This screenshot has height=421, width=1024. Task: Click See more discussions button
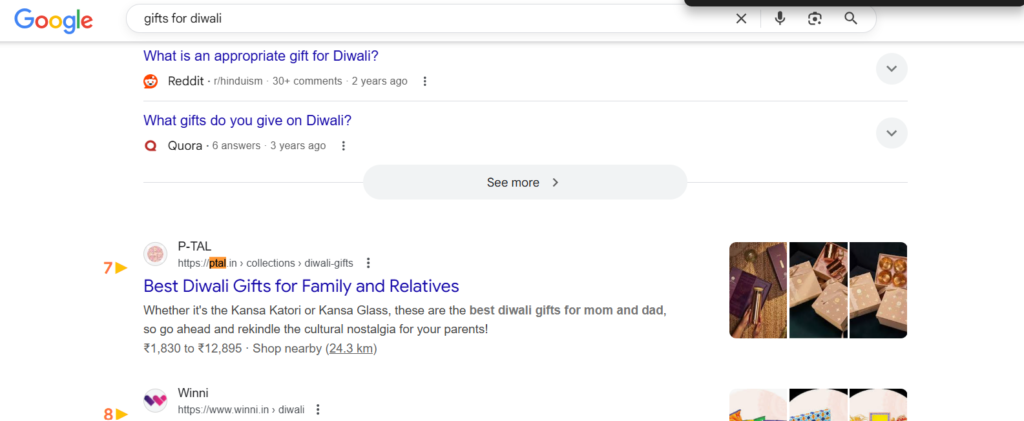click(x=524, y=182)
